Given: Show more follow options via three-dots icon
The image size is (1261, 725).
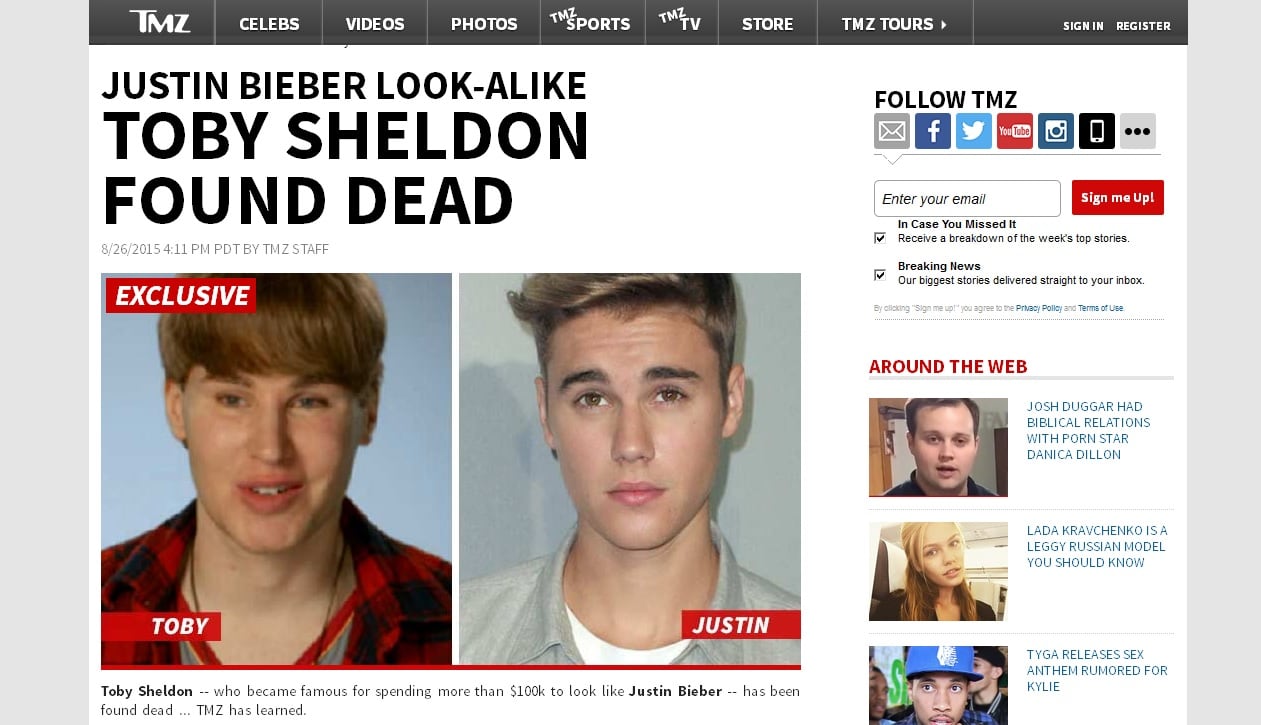Looking at the screenshot, I should click(x=1138, y=131).
